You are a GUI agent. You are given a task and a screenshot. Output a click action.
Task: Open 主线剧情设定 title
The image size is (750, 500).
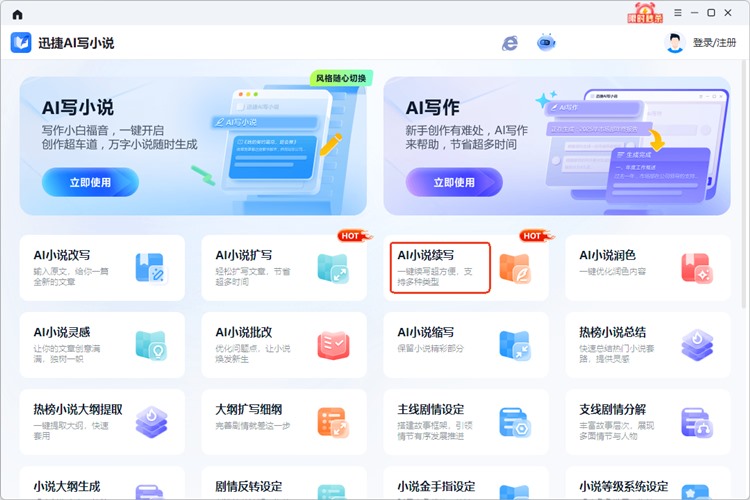click(x=430, y=409)
